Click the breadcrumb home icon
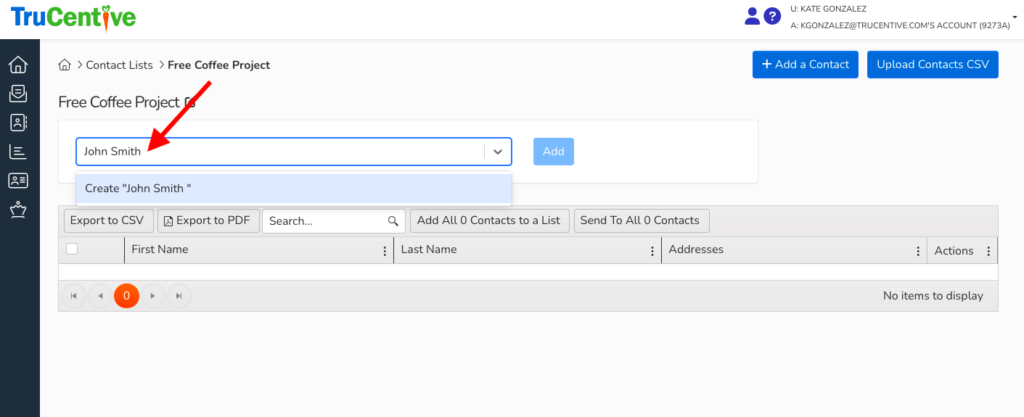The height and width of the screenshot is (417, 1024). tap(65, 65)
